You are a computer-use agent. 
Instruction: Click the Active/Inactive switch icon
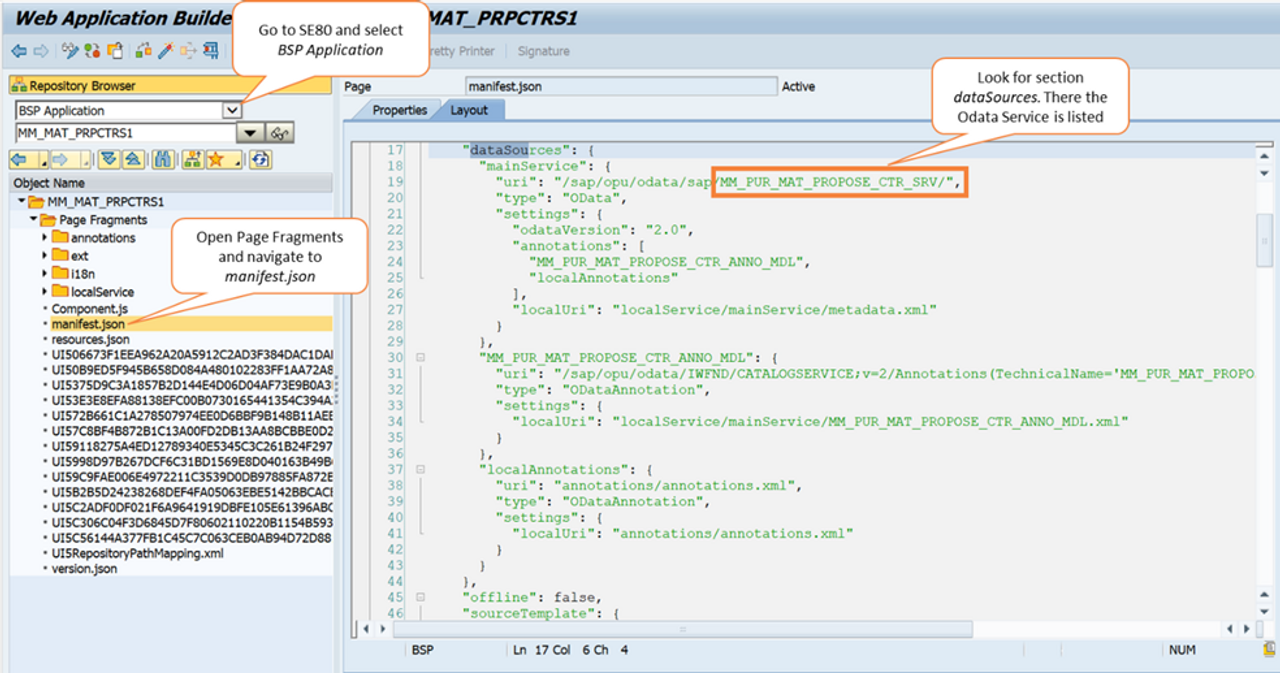coord(92,50)
